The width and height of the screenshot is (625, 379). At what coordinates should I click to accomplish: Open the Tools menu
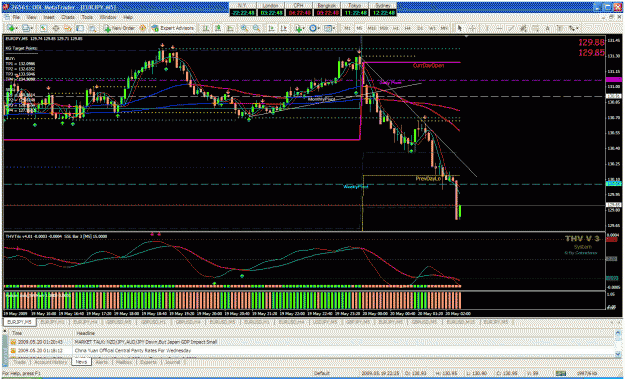(87, 18)
